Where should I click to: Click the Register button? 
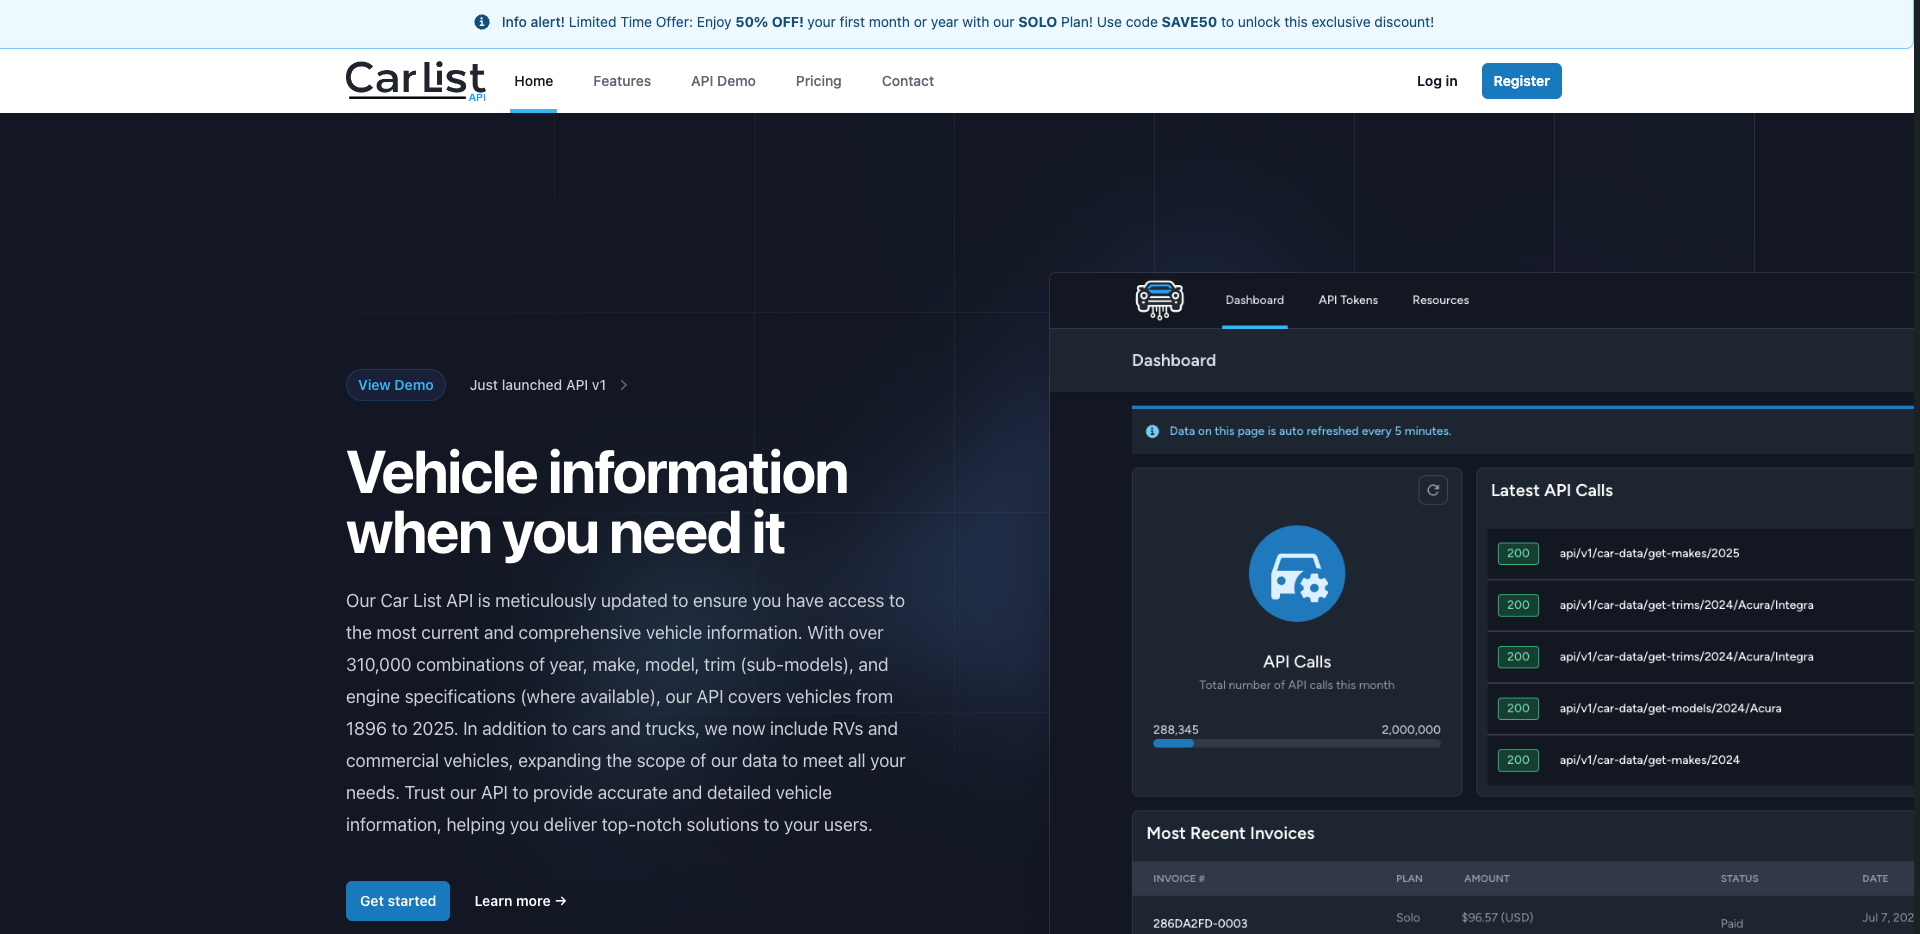1520,81
